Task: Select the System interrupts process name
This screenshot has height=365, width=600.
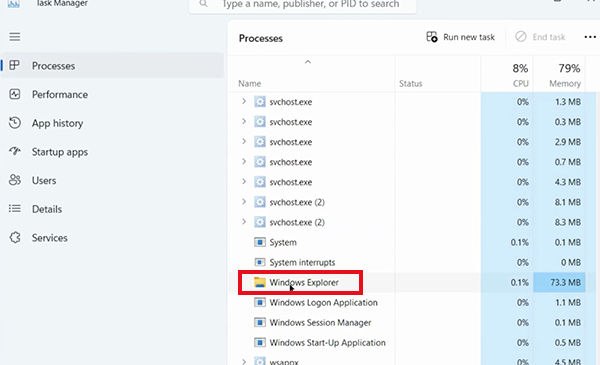Action: pos(302,262)
